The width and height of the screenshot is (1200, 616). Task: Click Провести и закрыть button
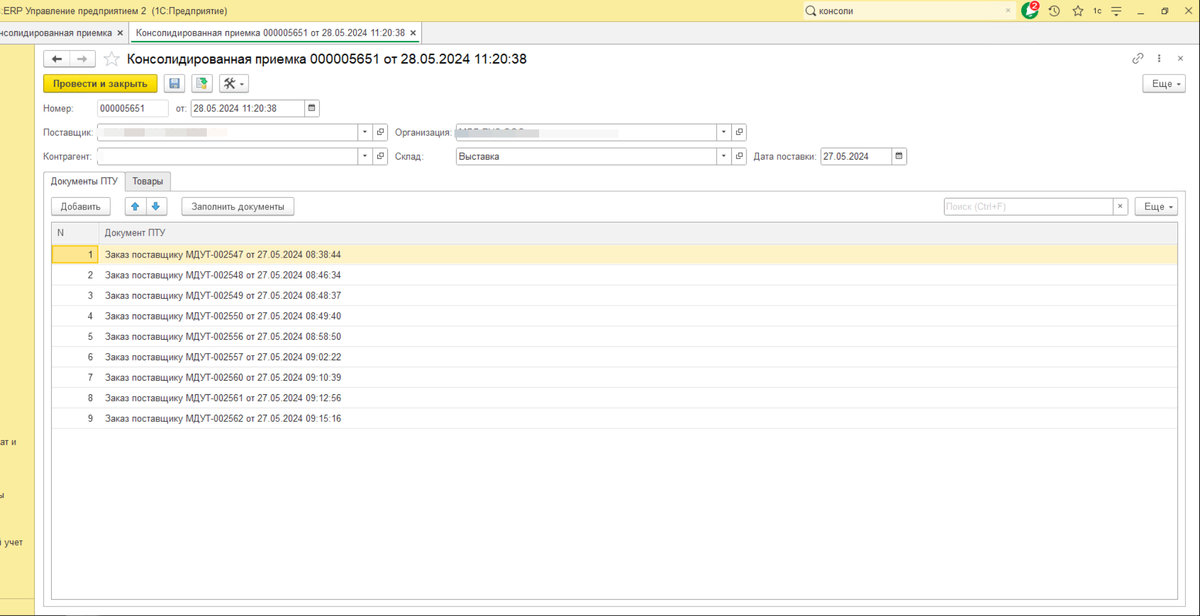[100, 84]
